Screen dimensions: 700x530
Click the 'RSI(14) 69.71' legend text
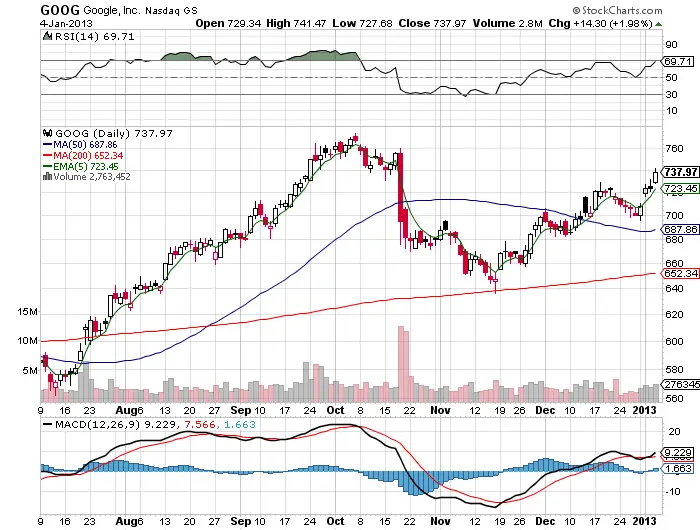coord(94,36)
